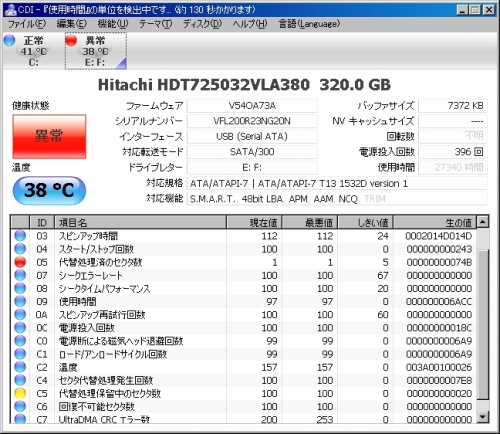Click the interface field USB (Serial ATA)

click(252, 136)
